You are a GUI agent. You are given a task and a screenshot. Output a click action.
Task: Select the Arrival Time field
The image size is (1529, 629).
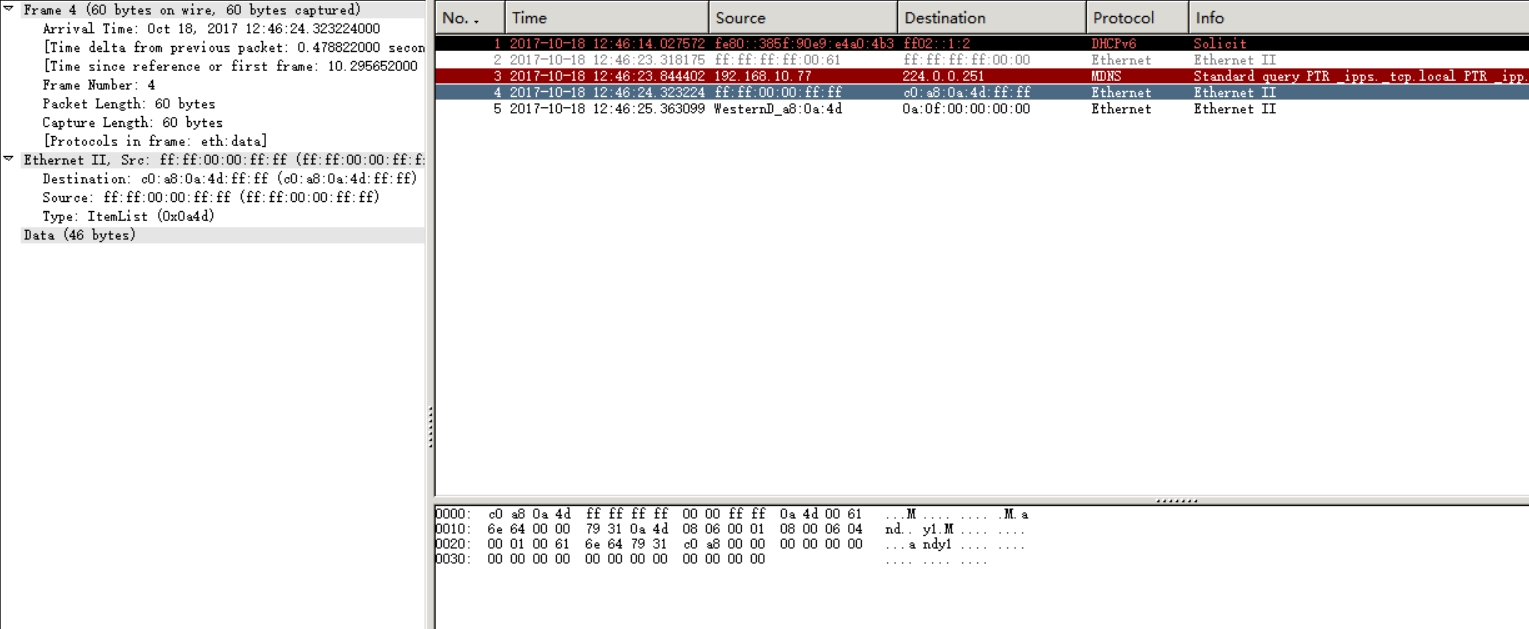(x=211, y=29)
